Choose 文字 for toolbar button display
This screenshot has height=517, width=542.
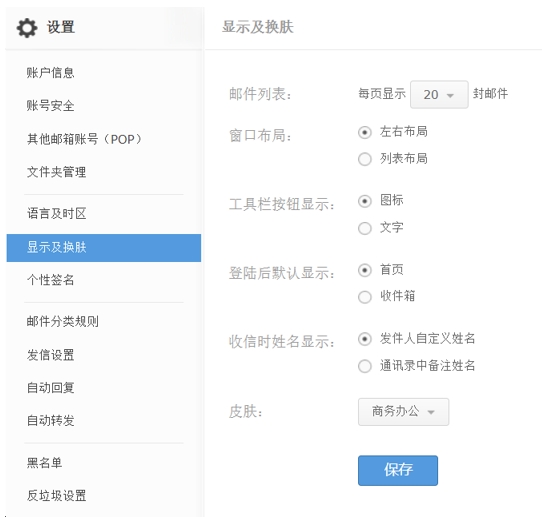[x=365, y=228]
